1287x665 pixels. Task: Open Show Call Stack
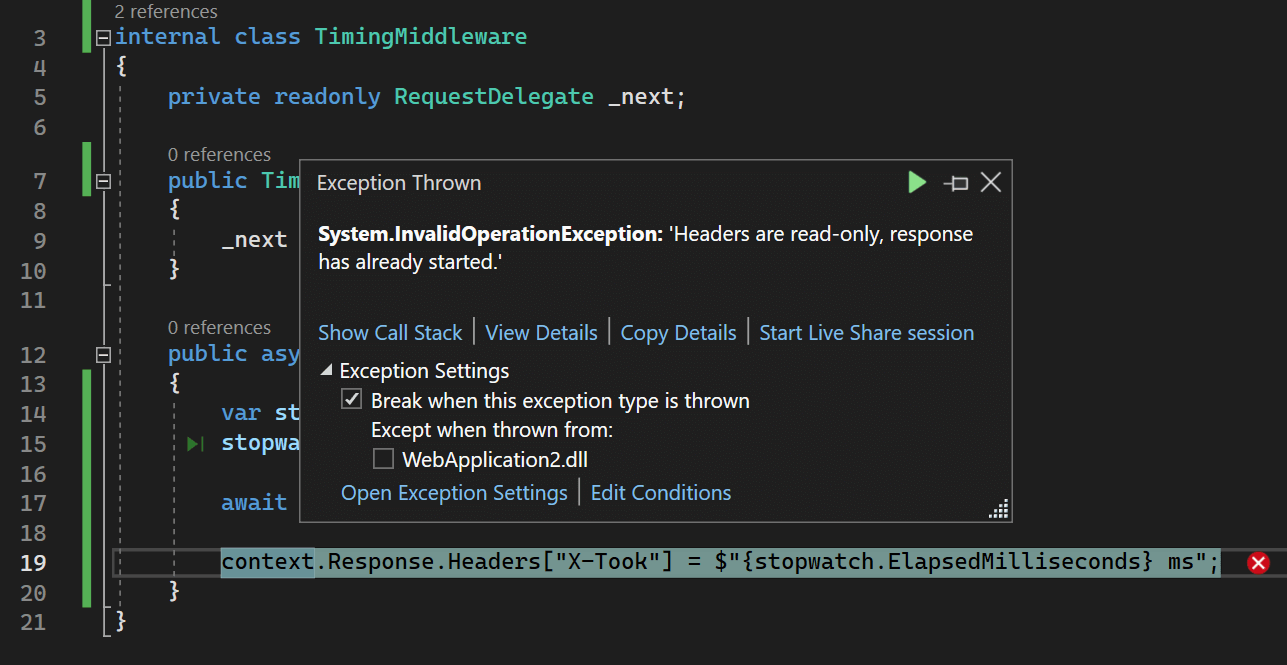389,332
